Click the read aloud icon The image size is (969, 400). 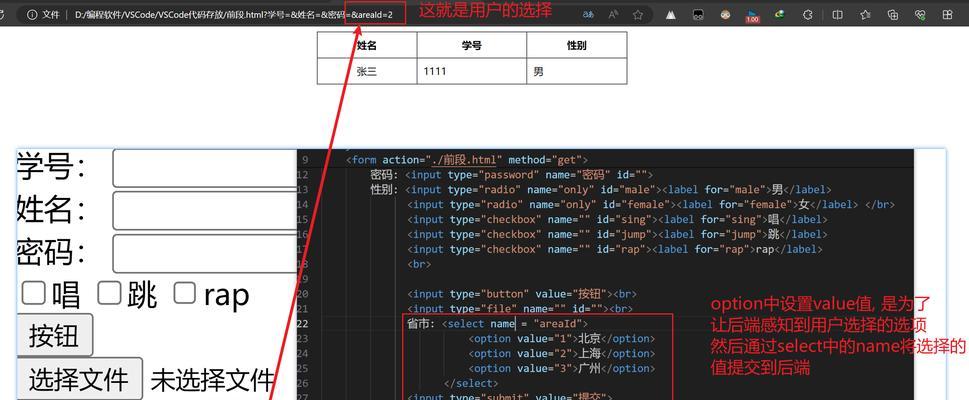point(613,14)
